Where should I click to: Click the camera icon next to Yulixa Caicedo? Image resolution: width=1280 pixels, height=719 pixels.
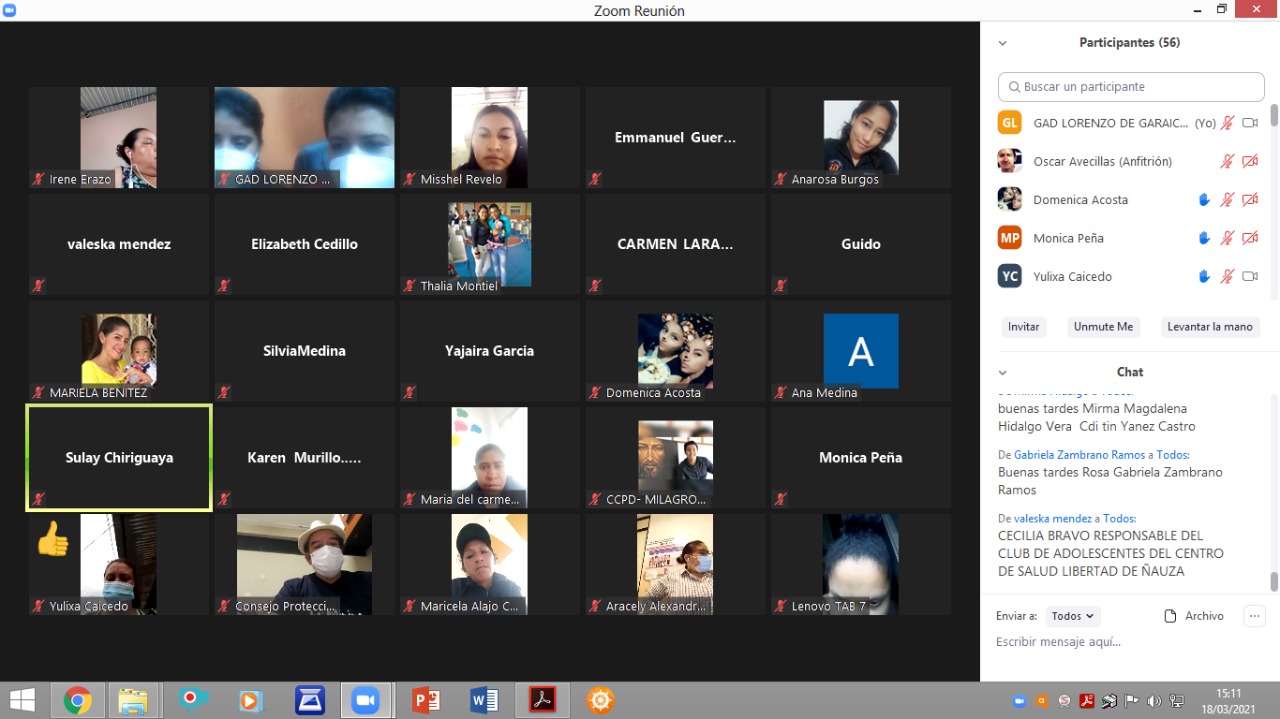(1249, 277)
